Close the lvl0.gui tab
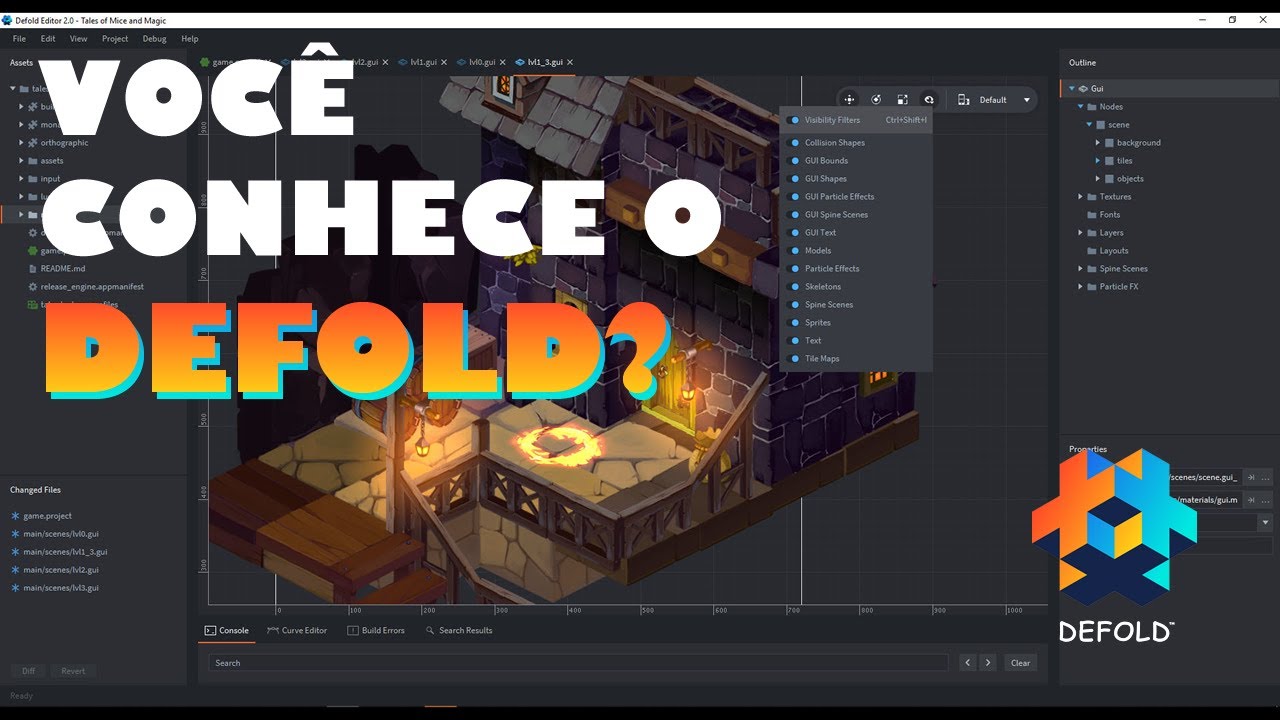1280x720 pixels. click(x=503, y=62)
